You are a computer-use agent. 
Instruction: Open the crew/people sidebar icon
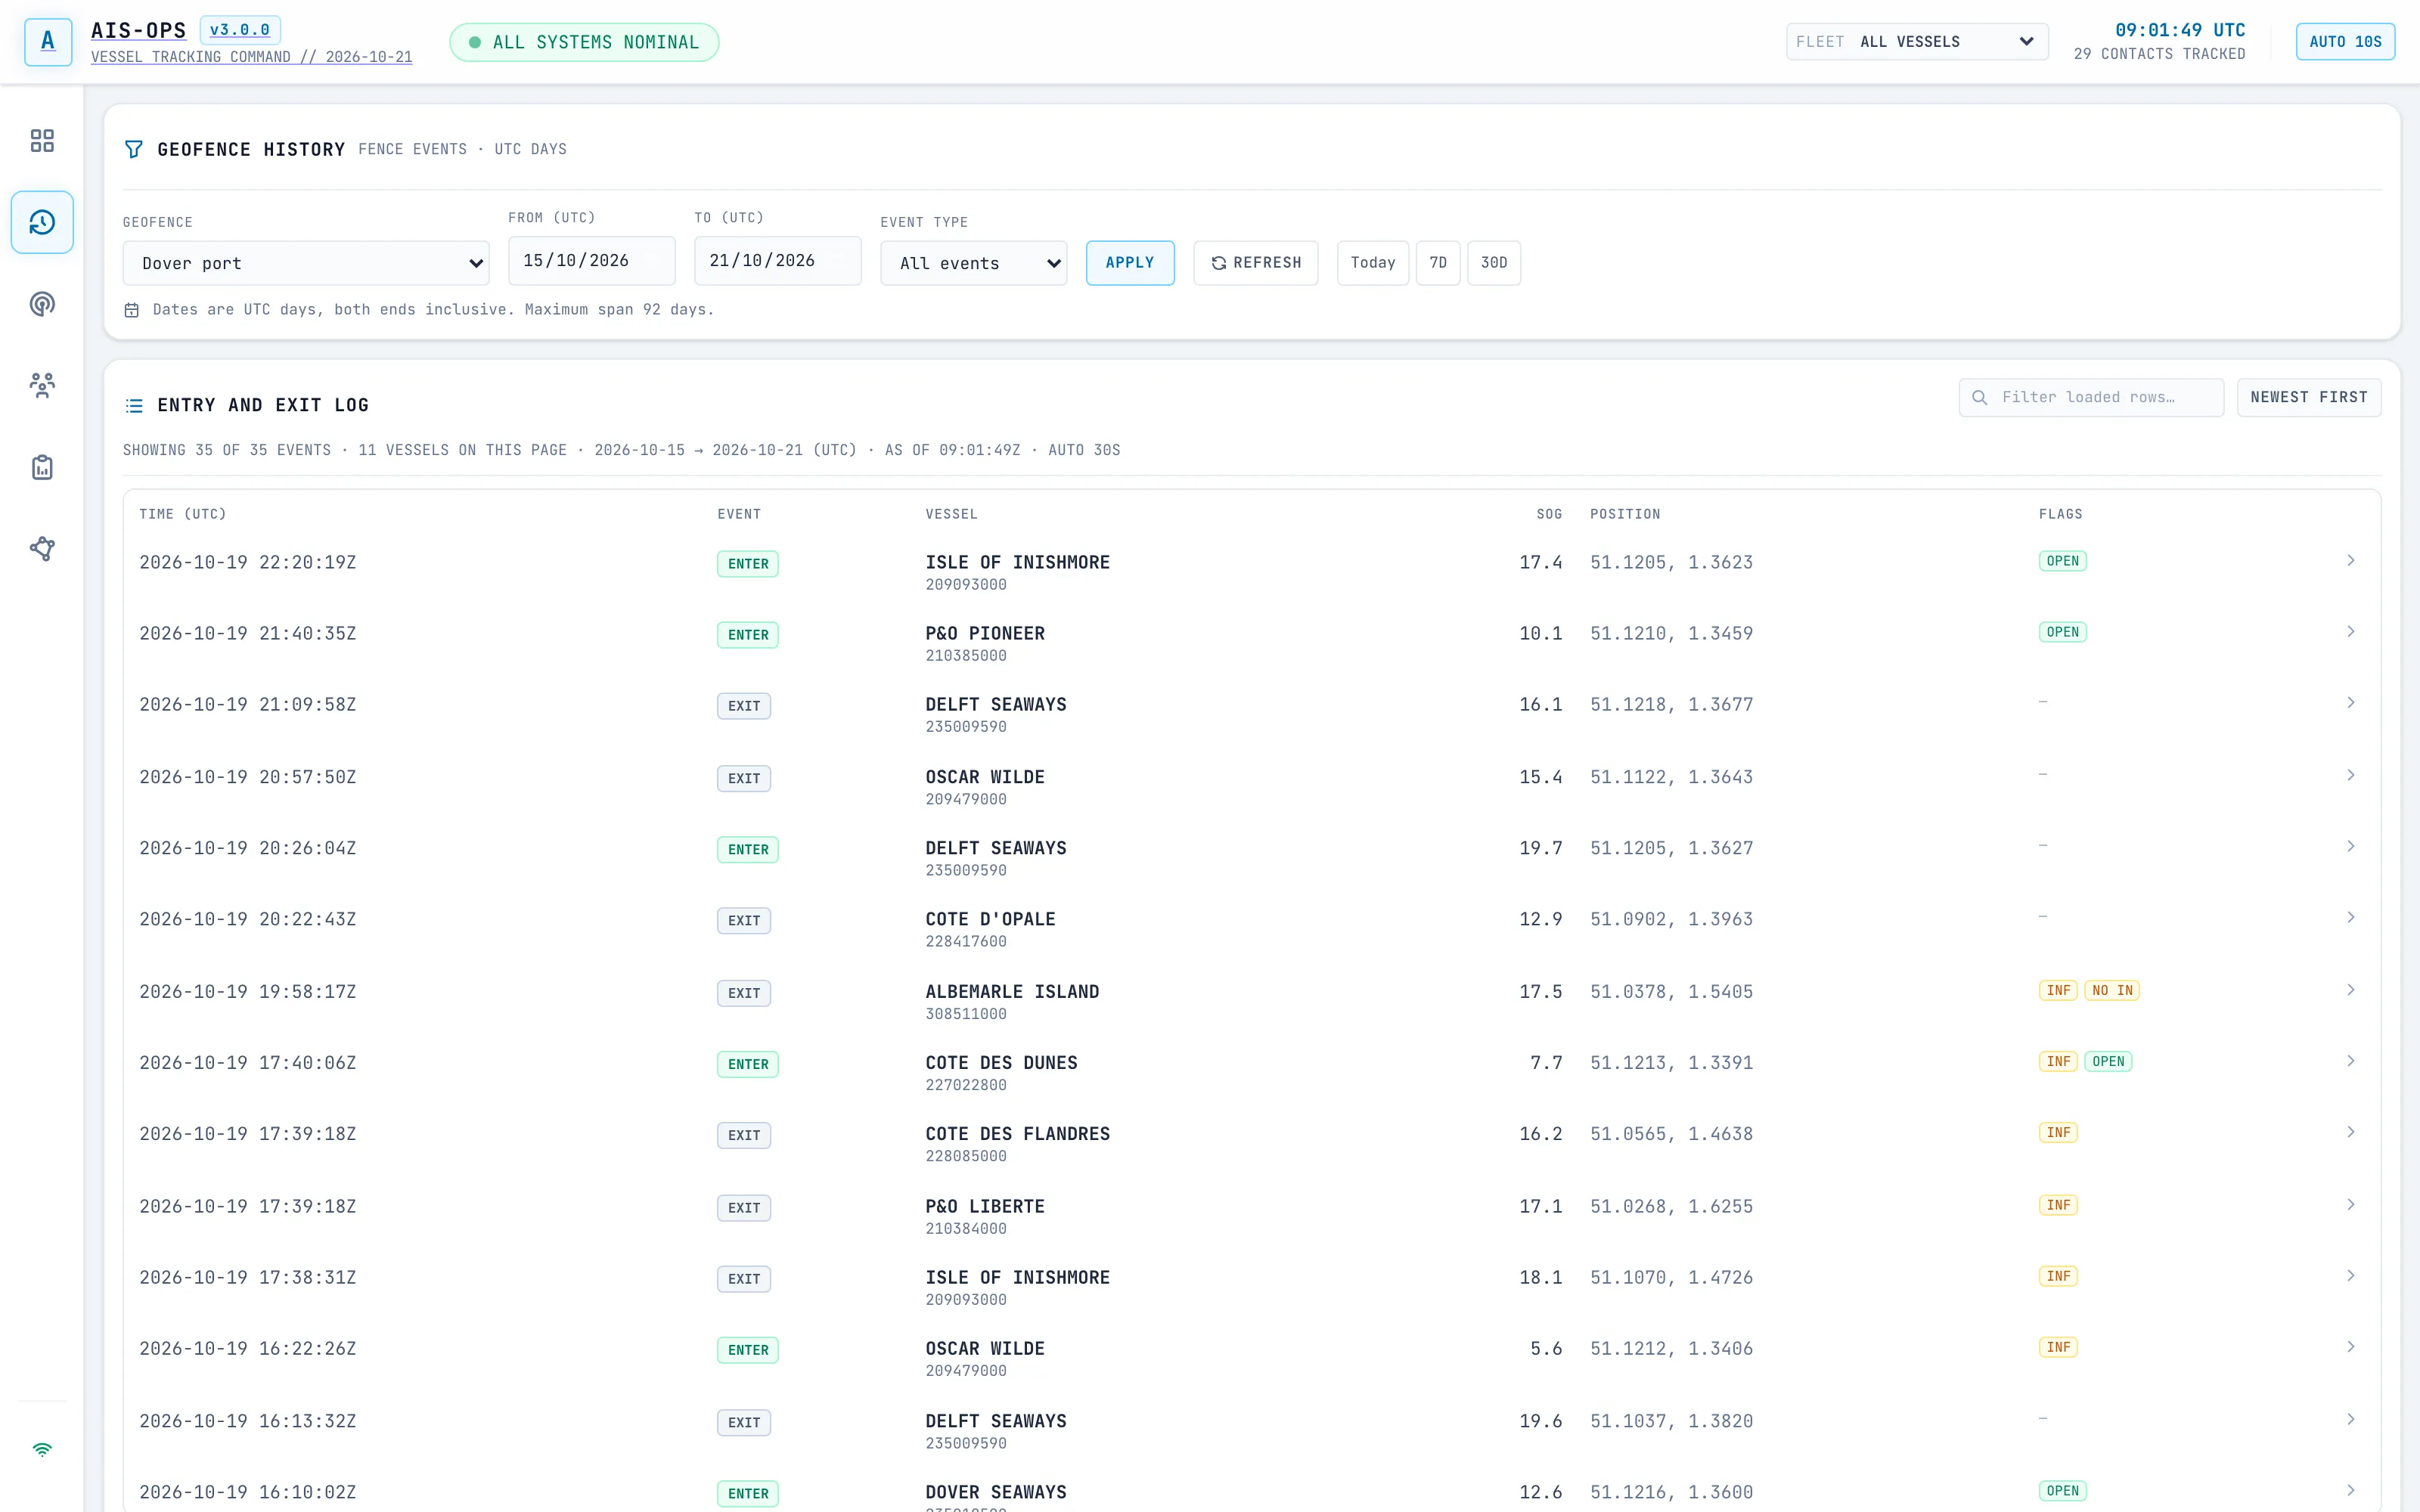[42, 385]
